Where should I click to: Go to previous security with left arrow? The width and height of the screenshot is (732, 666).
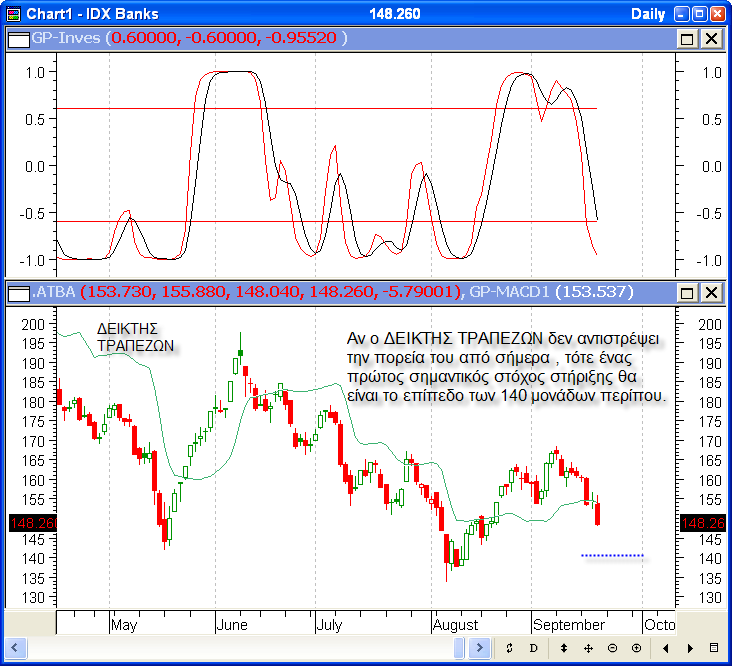tap(665, 648)
